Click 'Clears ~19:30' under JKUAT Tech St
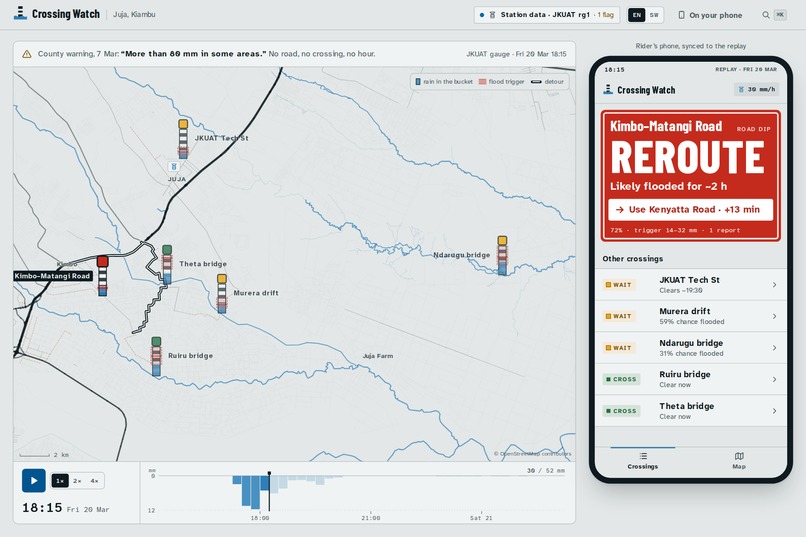This screenshot has width=806, height=537. 681,290
